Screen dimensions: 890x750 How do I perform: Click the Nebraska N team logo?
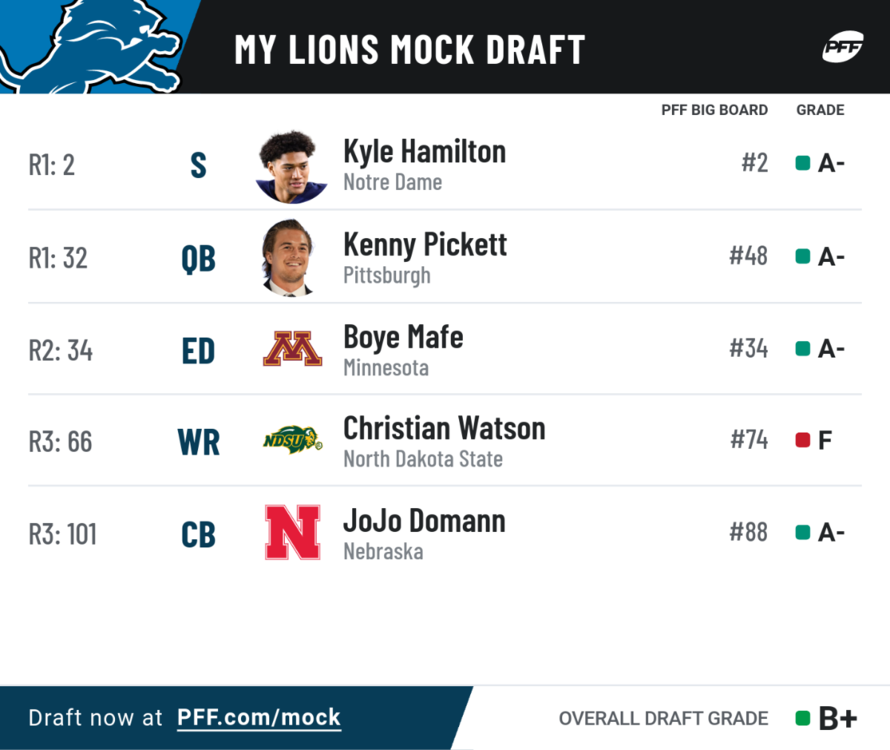click(292, 532)
